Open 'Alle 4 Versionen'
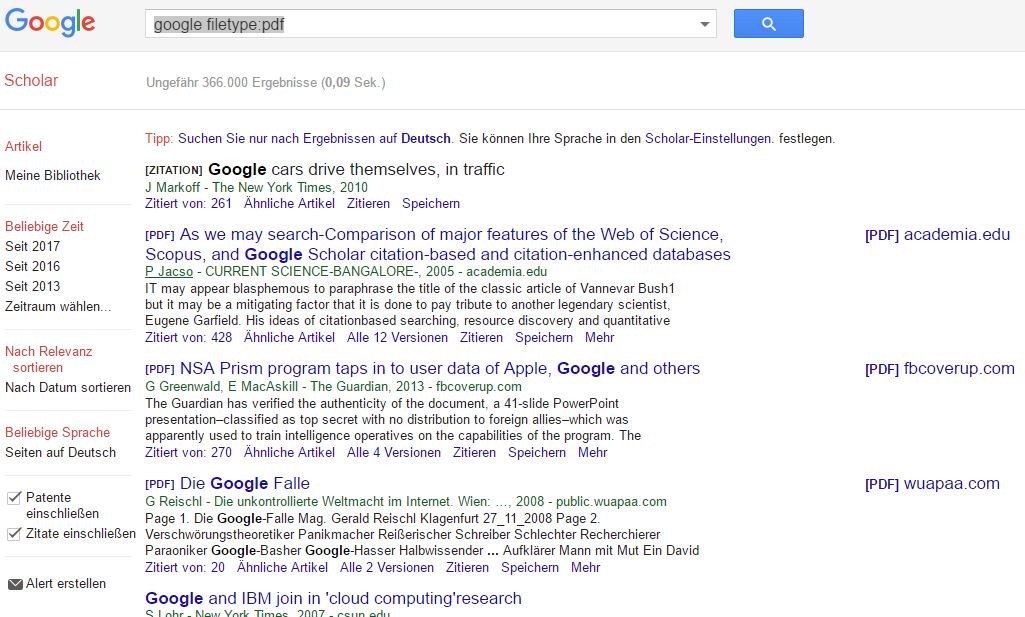 coord(394,452)
